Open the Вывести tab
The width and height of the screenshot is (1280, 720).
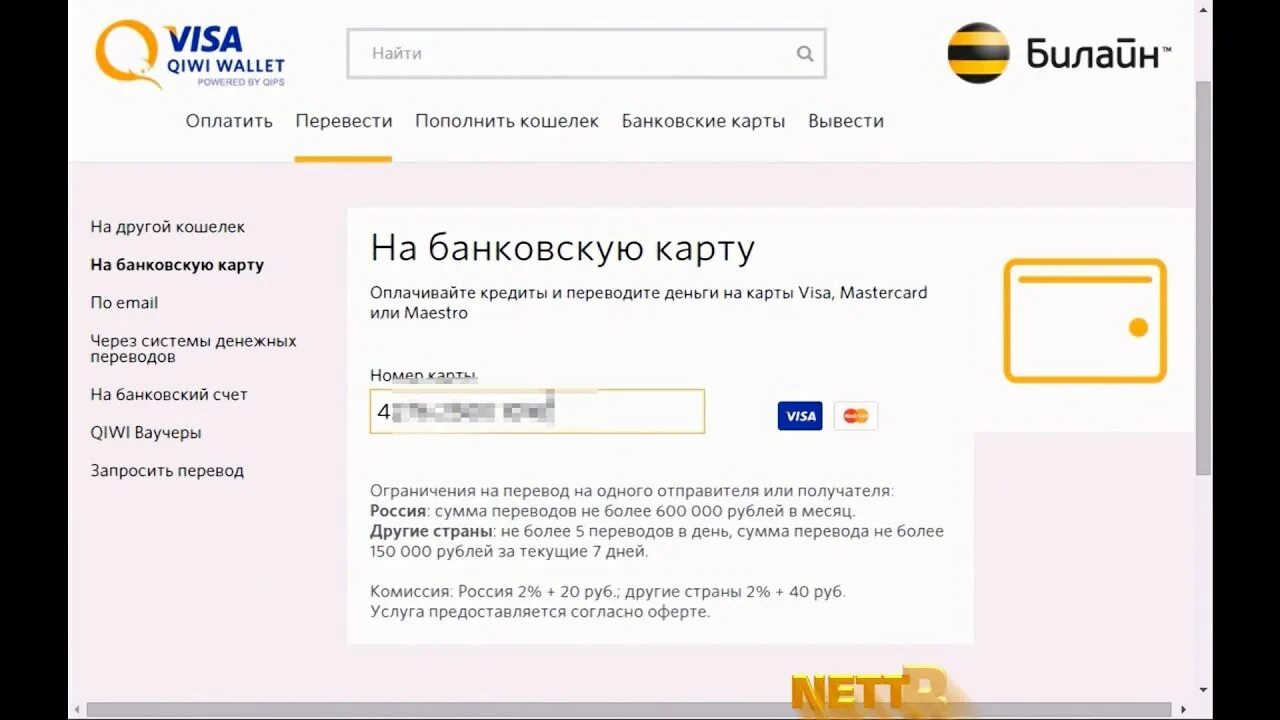point(846,121)
